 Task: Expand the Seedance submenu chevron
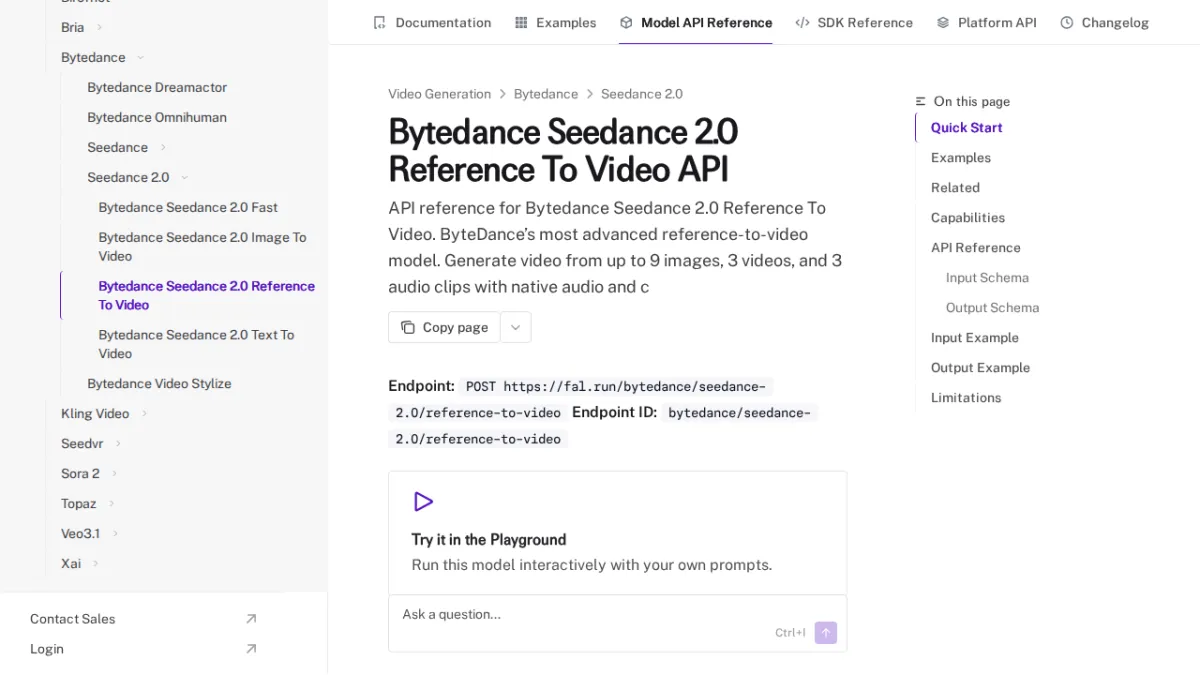[161, 147]
